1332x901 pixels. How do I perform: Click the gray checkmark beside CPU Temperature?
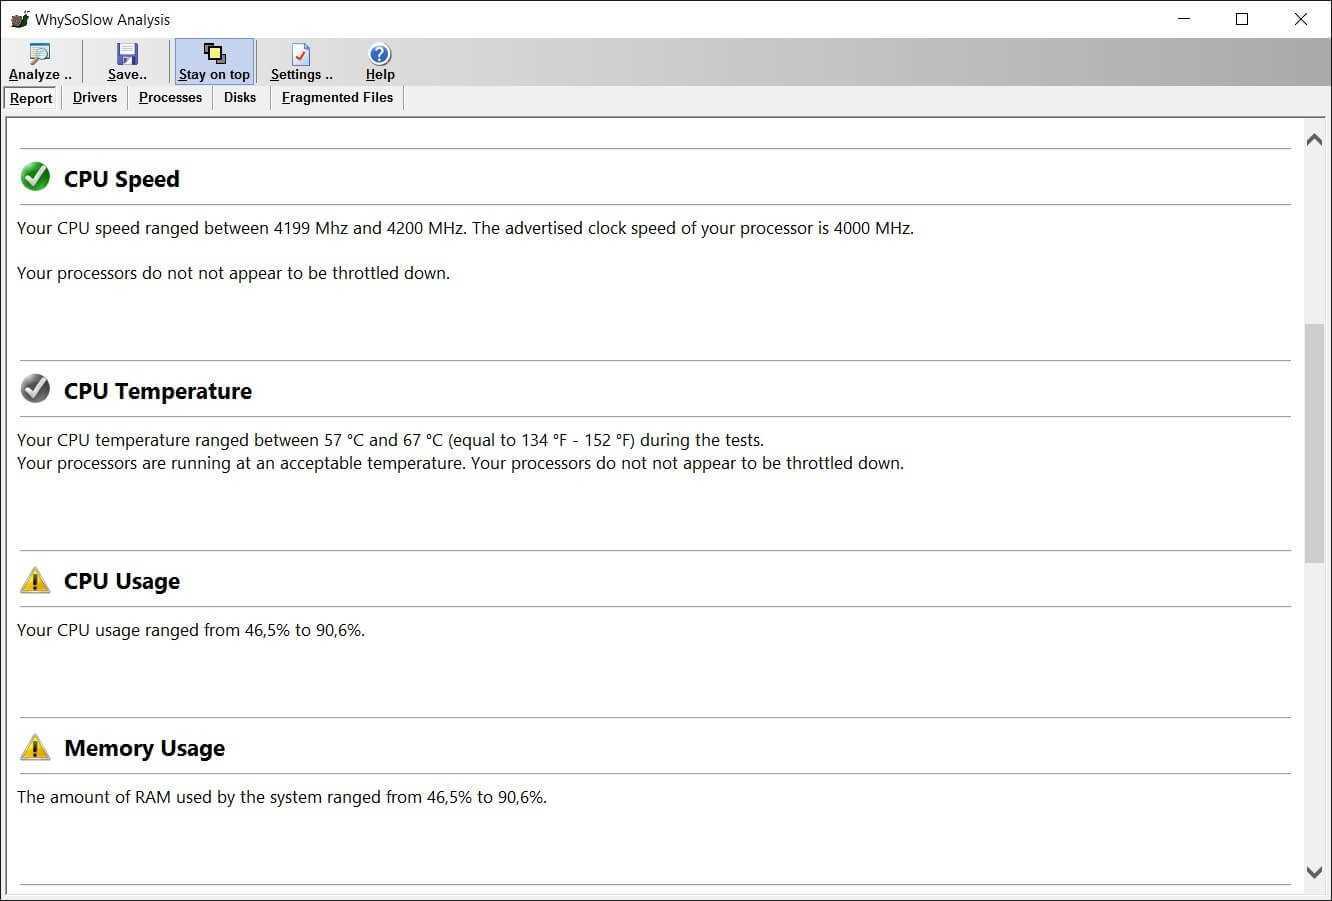[35, 389]
